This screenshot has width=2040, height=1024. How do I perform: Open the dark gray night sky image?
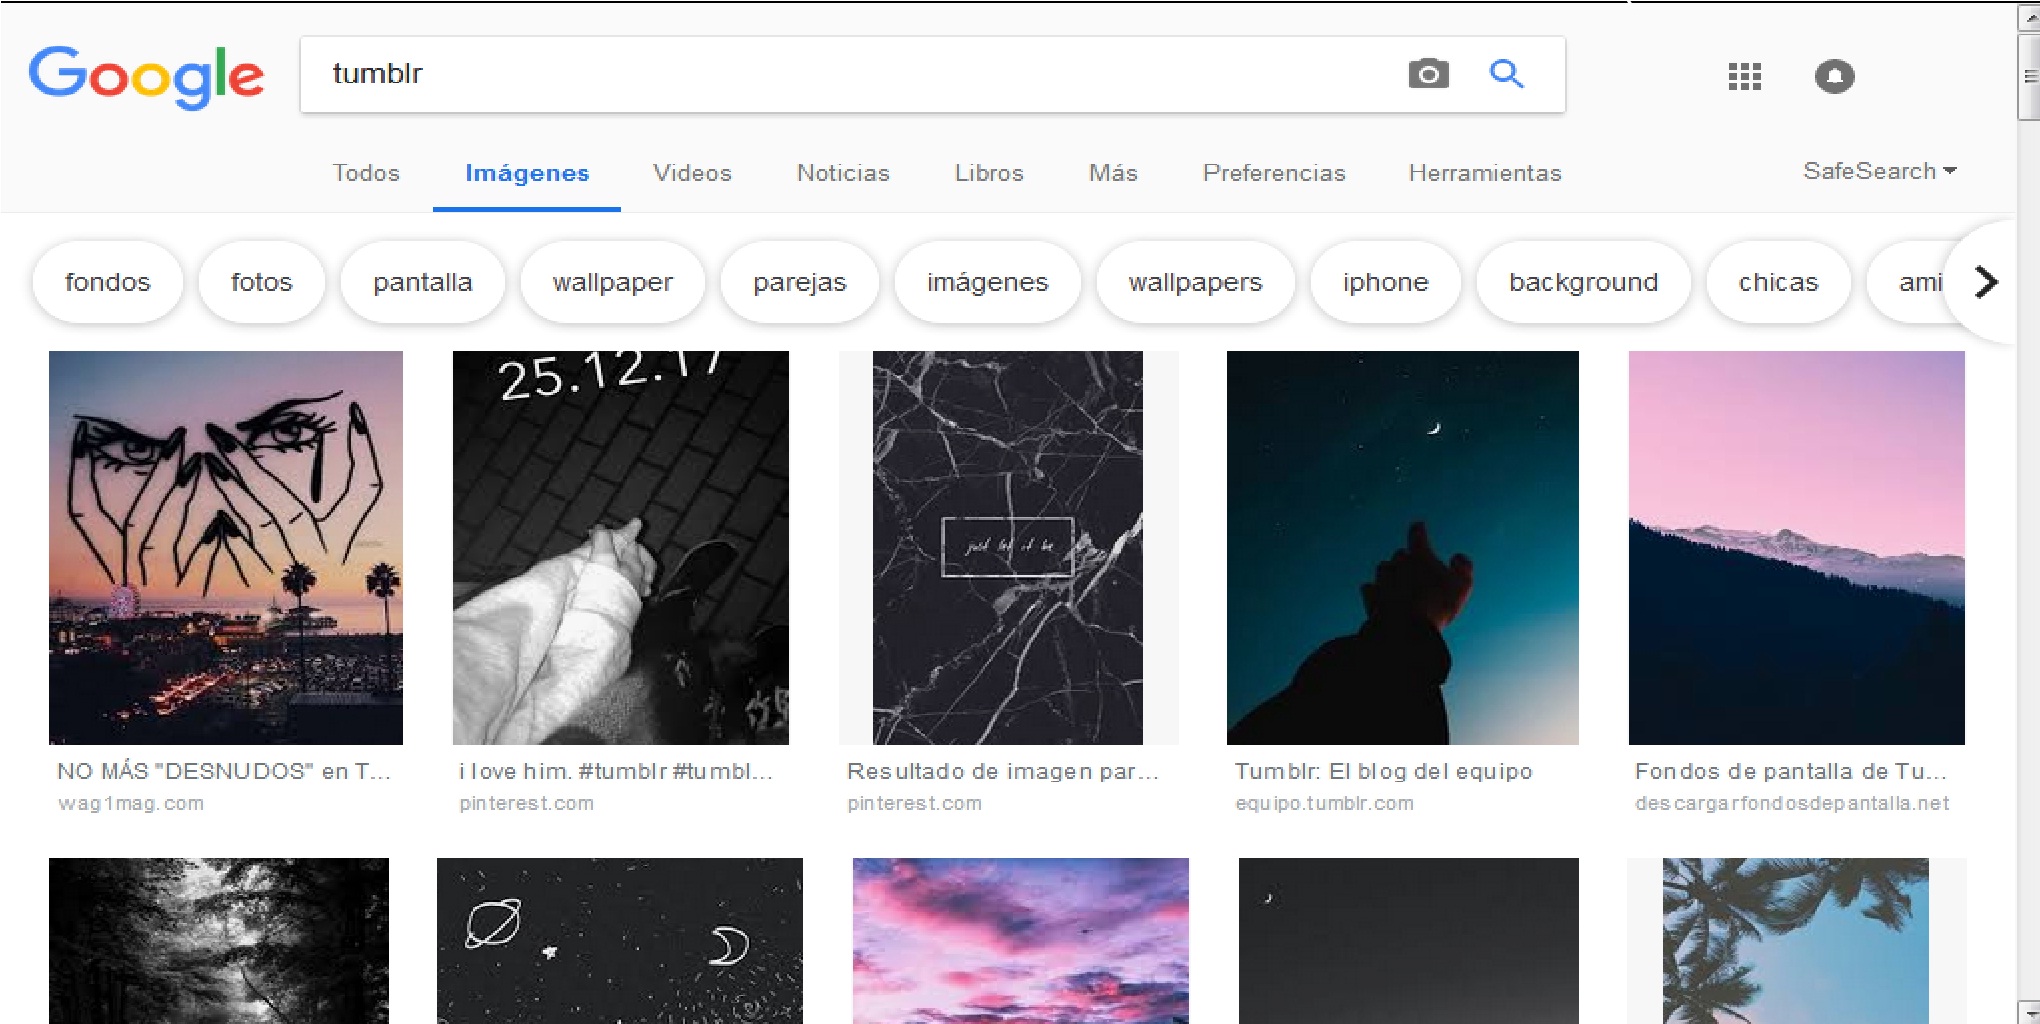1409,940
